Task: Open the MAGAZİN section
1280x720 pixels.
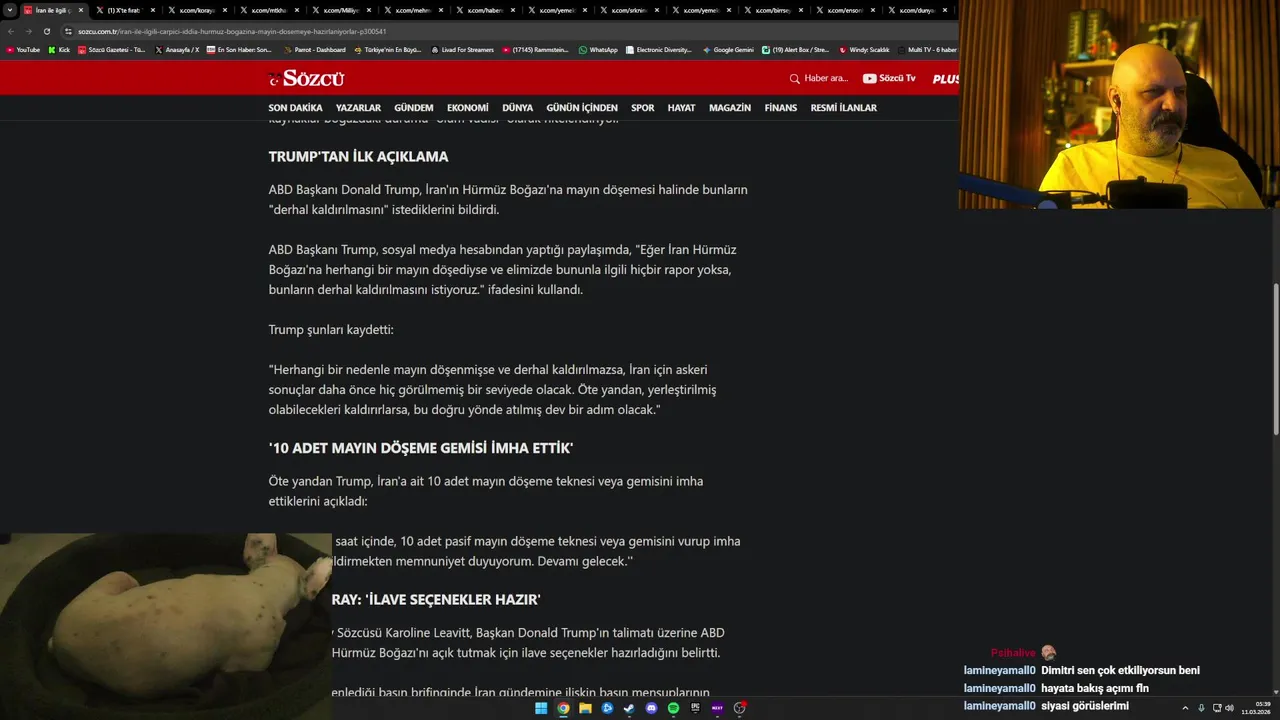Action: click(x=730, y=108)
